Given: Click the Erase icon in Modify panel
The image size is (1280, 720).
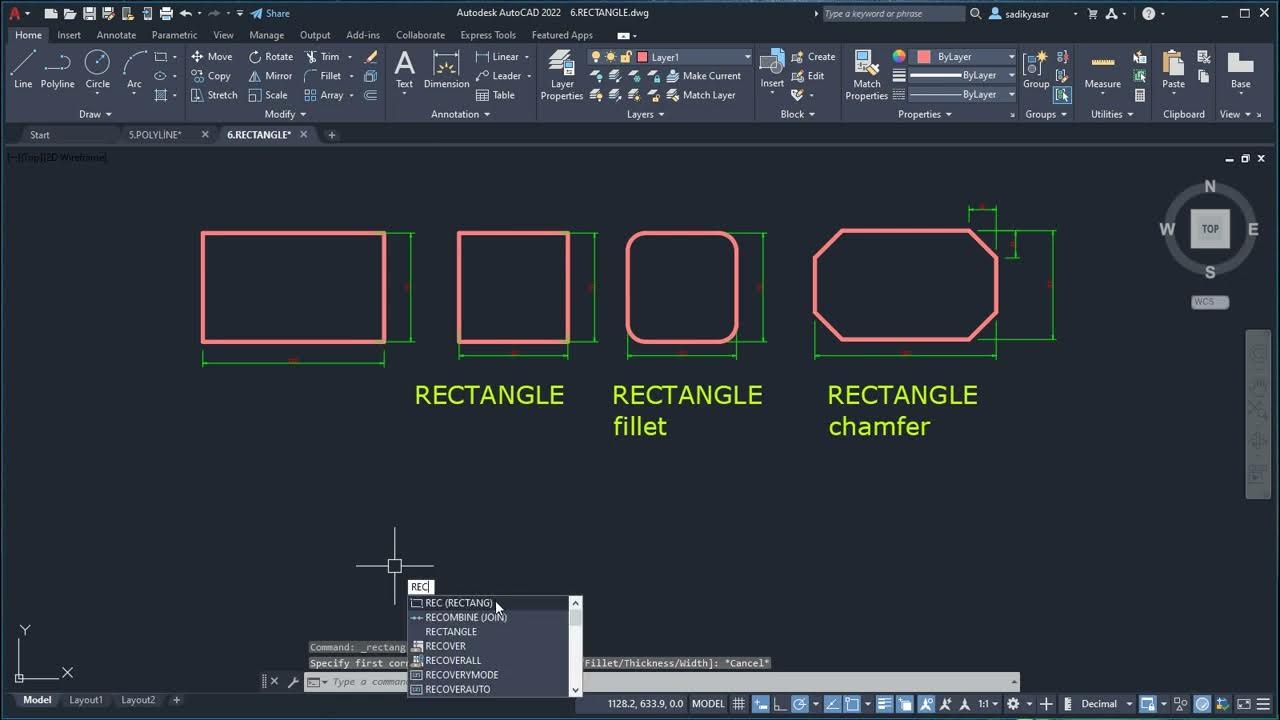Looking at the screenshot, I should [371, 57].
